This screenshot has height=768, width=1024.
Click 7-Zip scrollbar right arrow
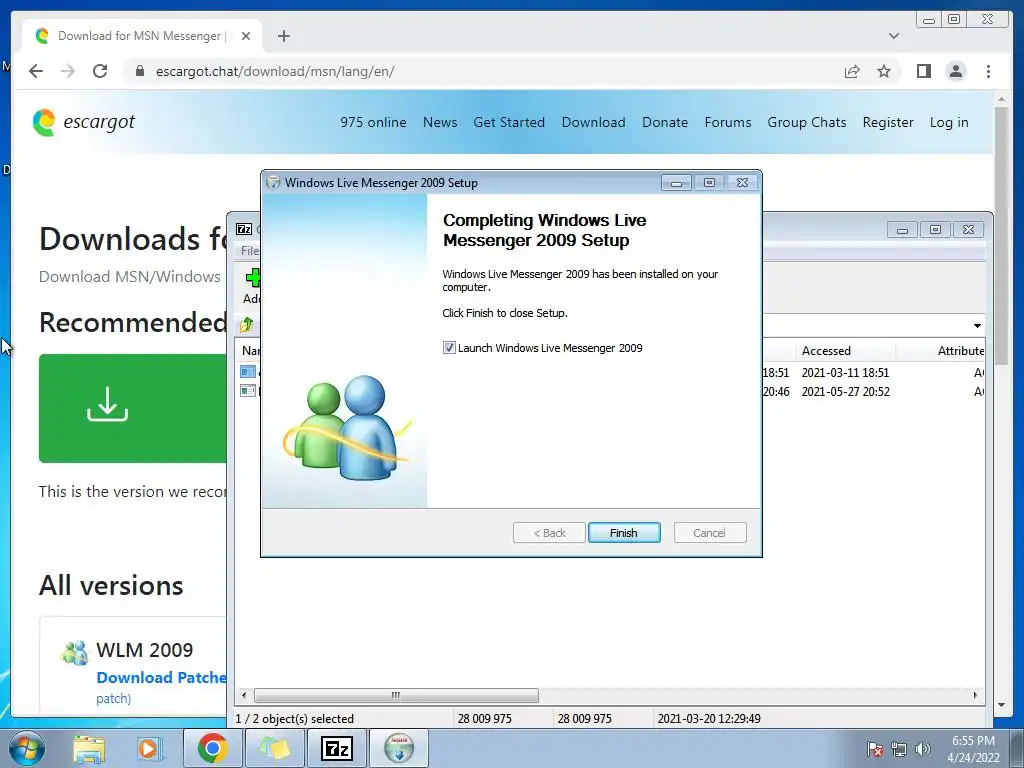[975, 695]
